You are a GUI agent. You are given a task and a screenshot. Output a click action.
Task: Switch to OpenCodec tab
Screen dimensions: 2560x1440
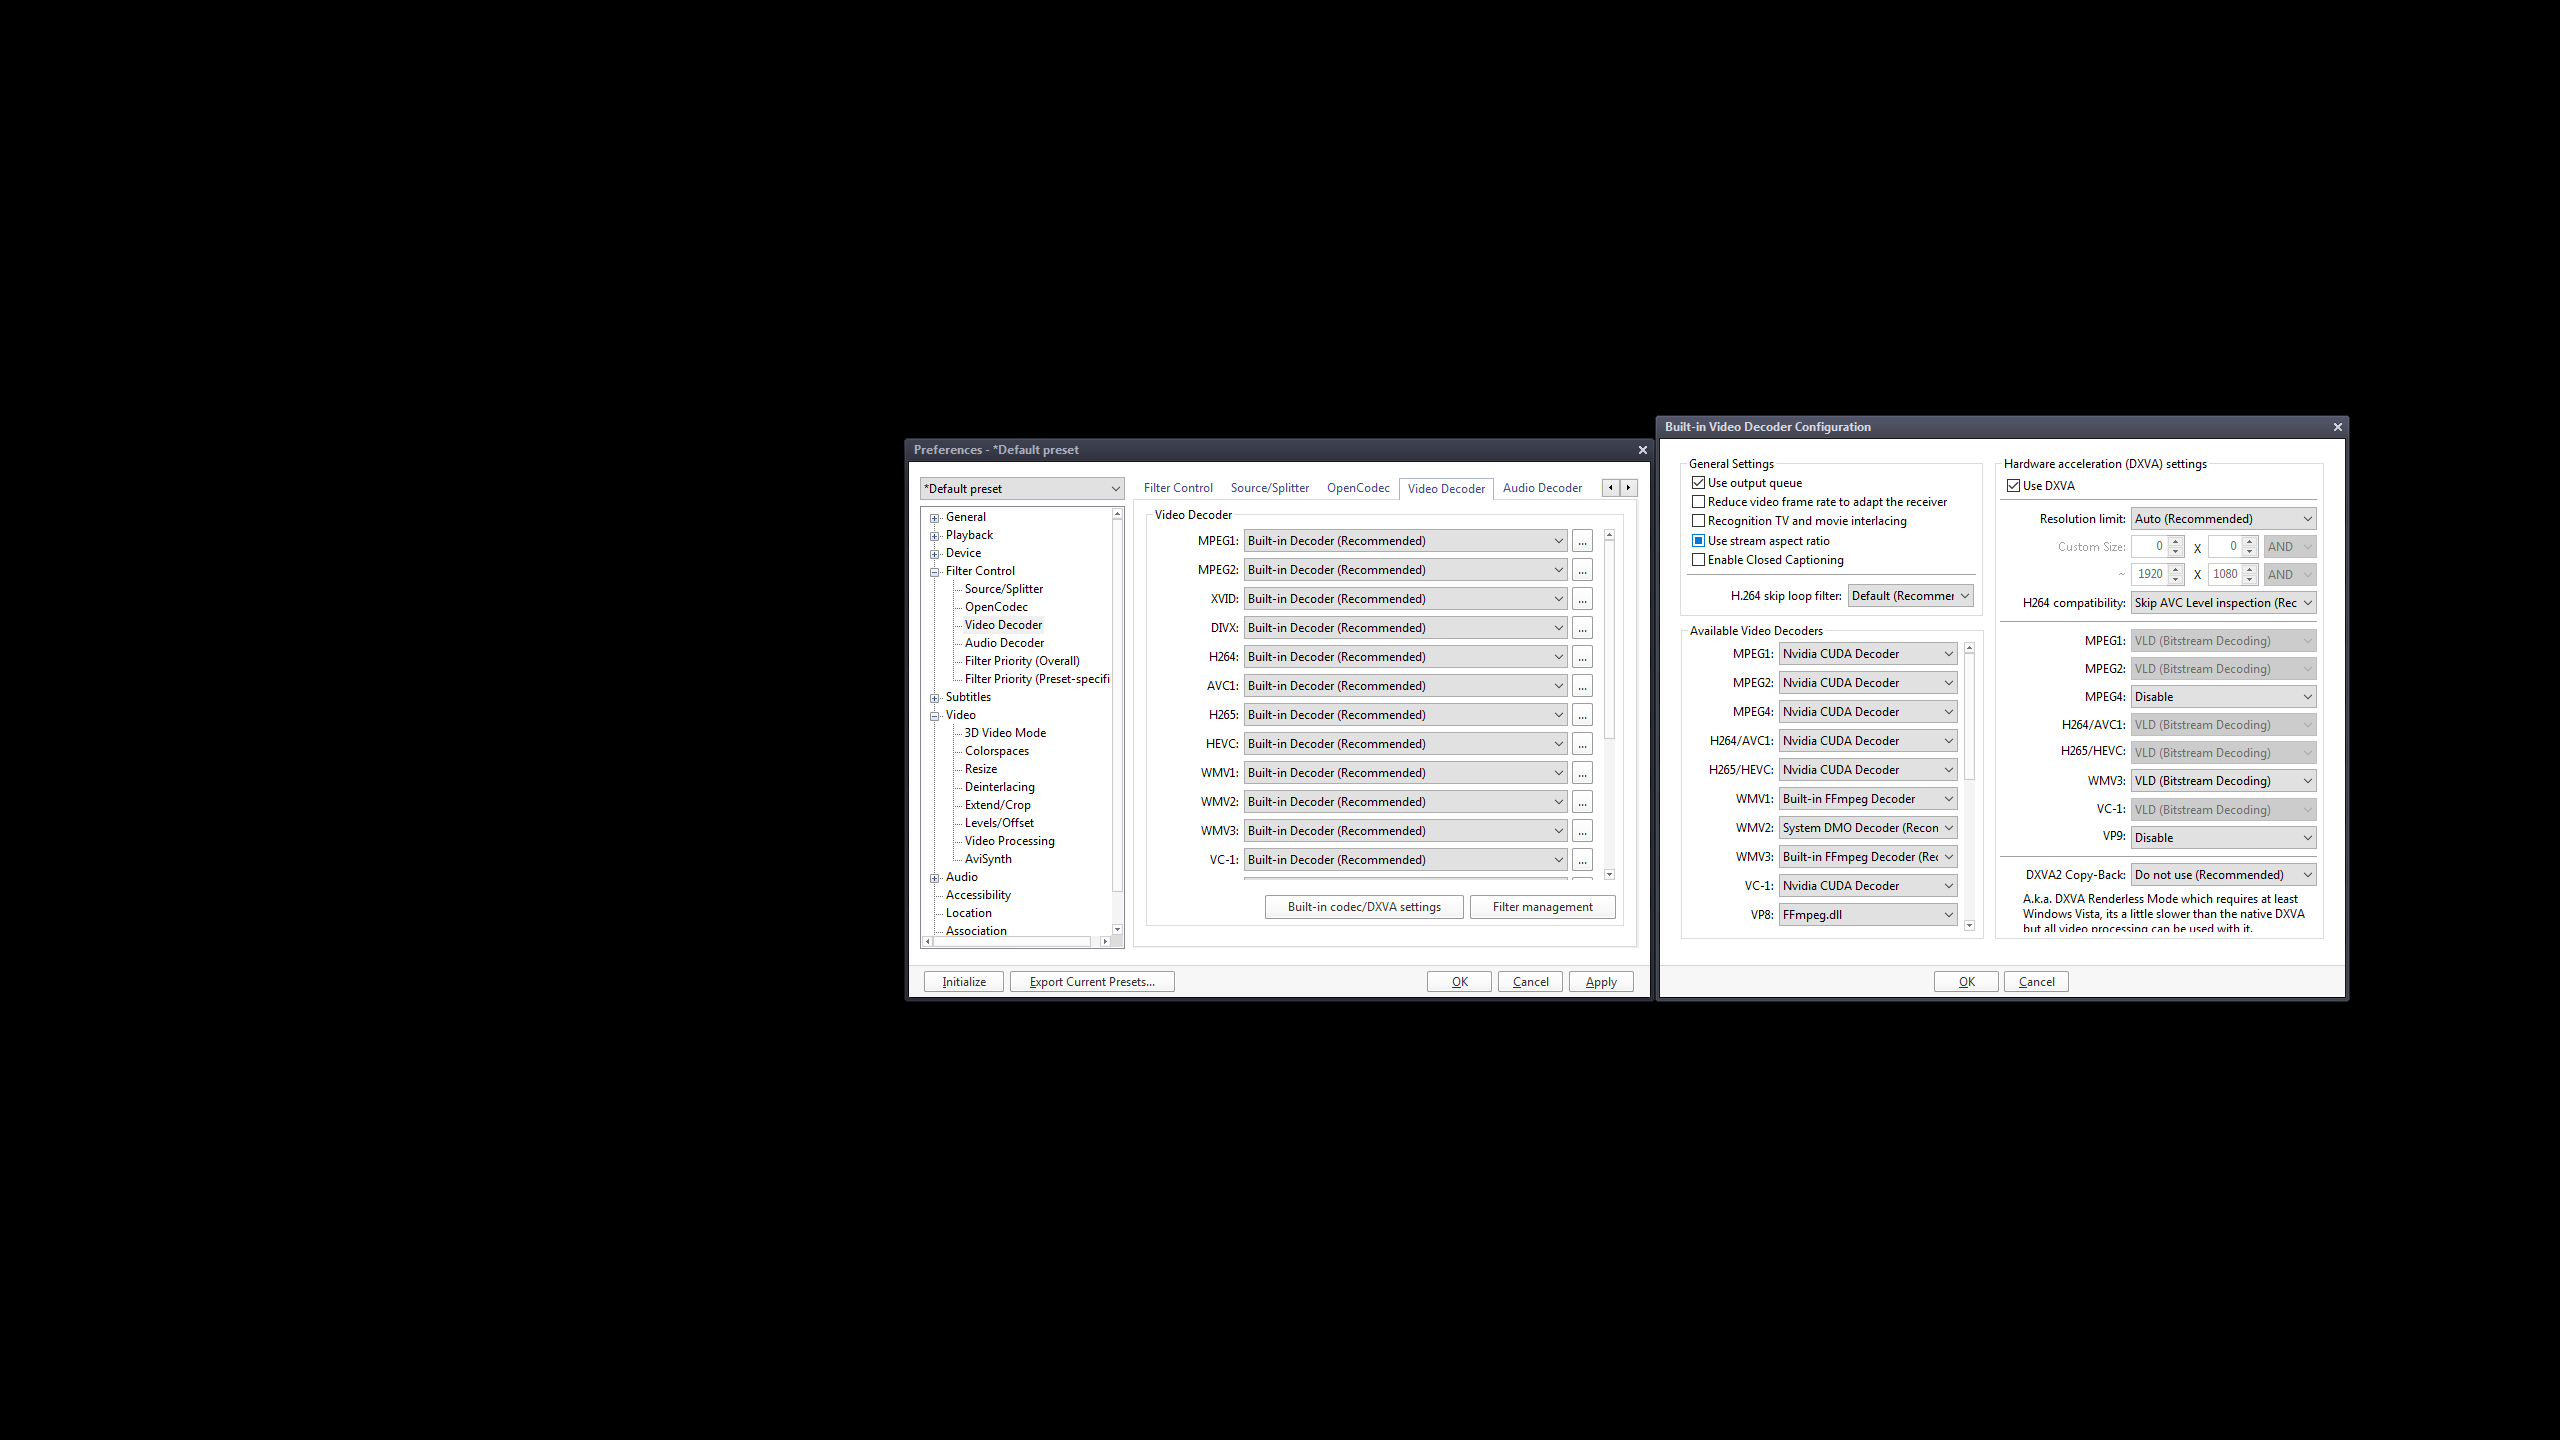tap(1358, 488)
